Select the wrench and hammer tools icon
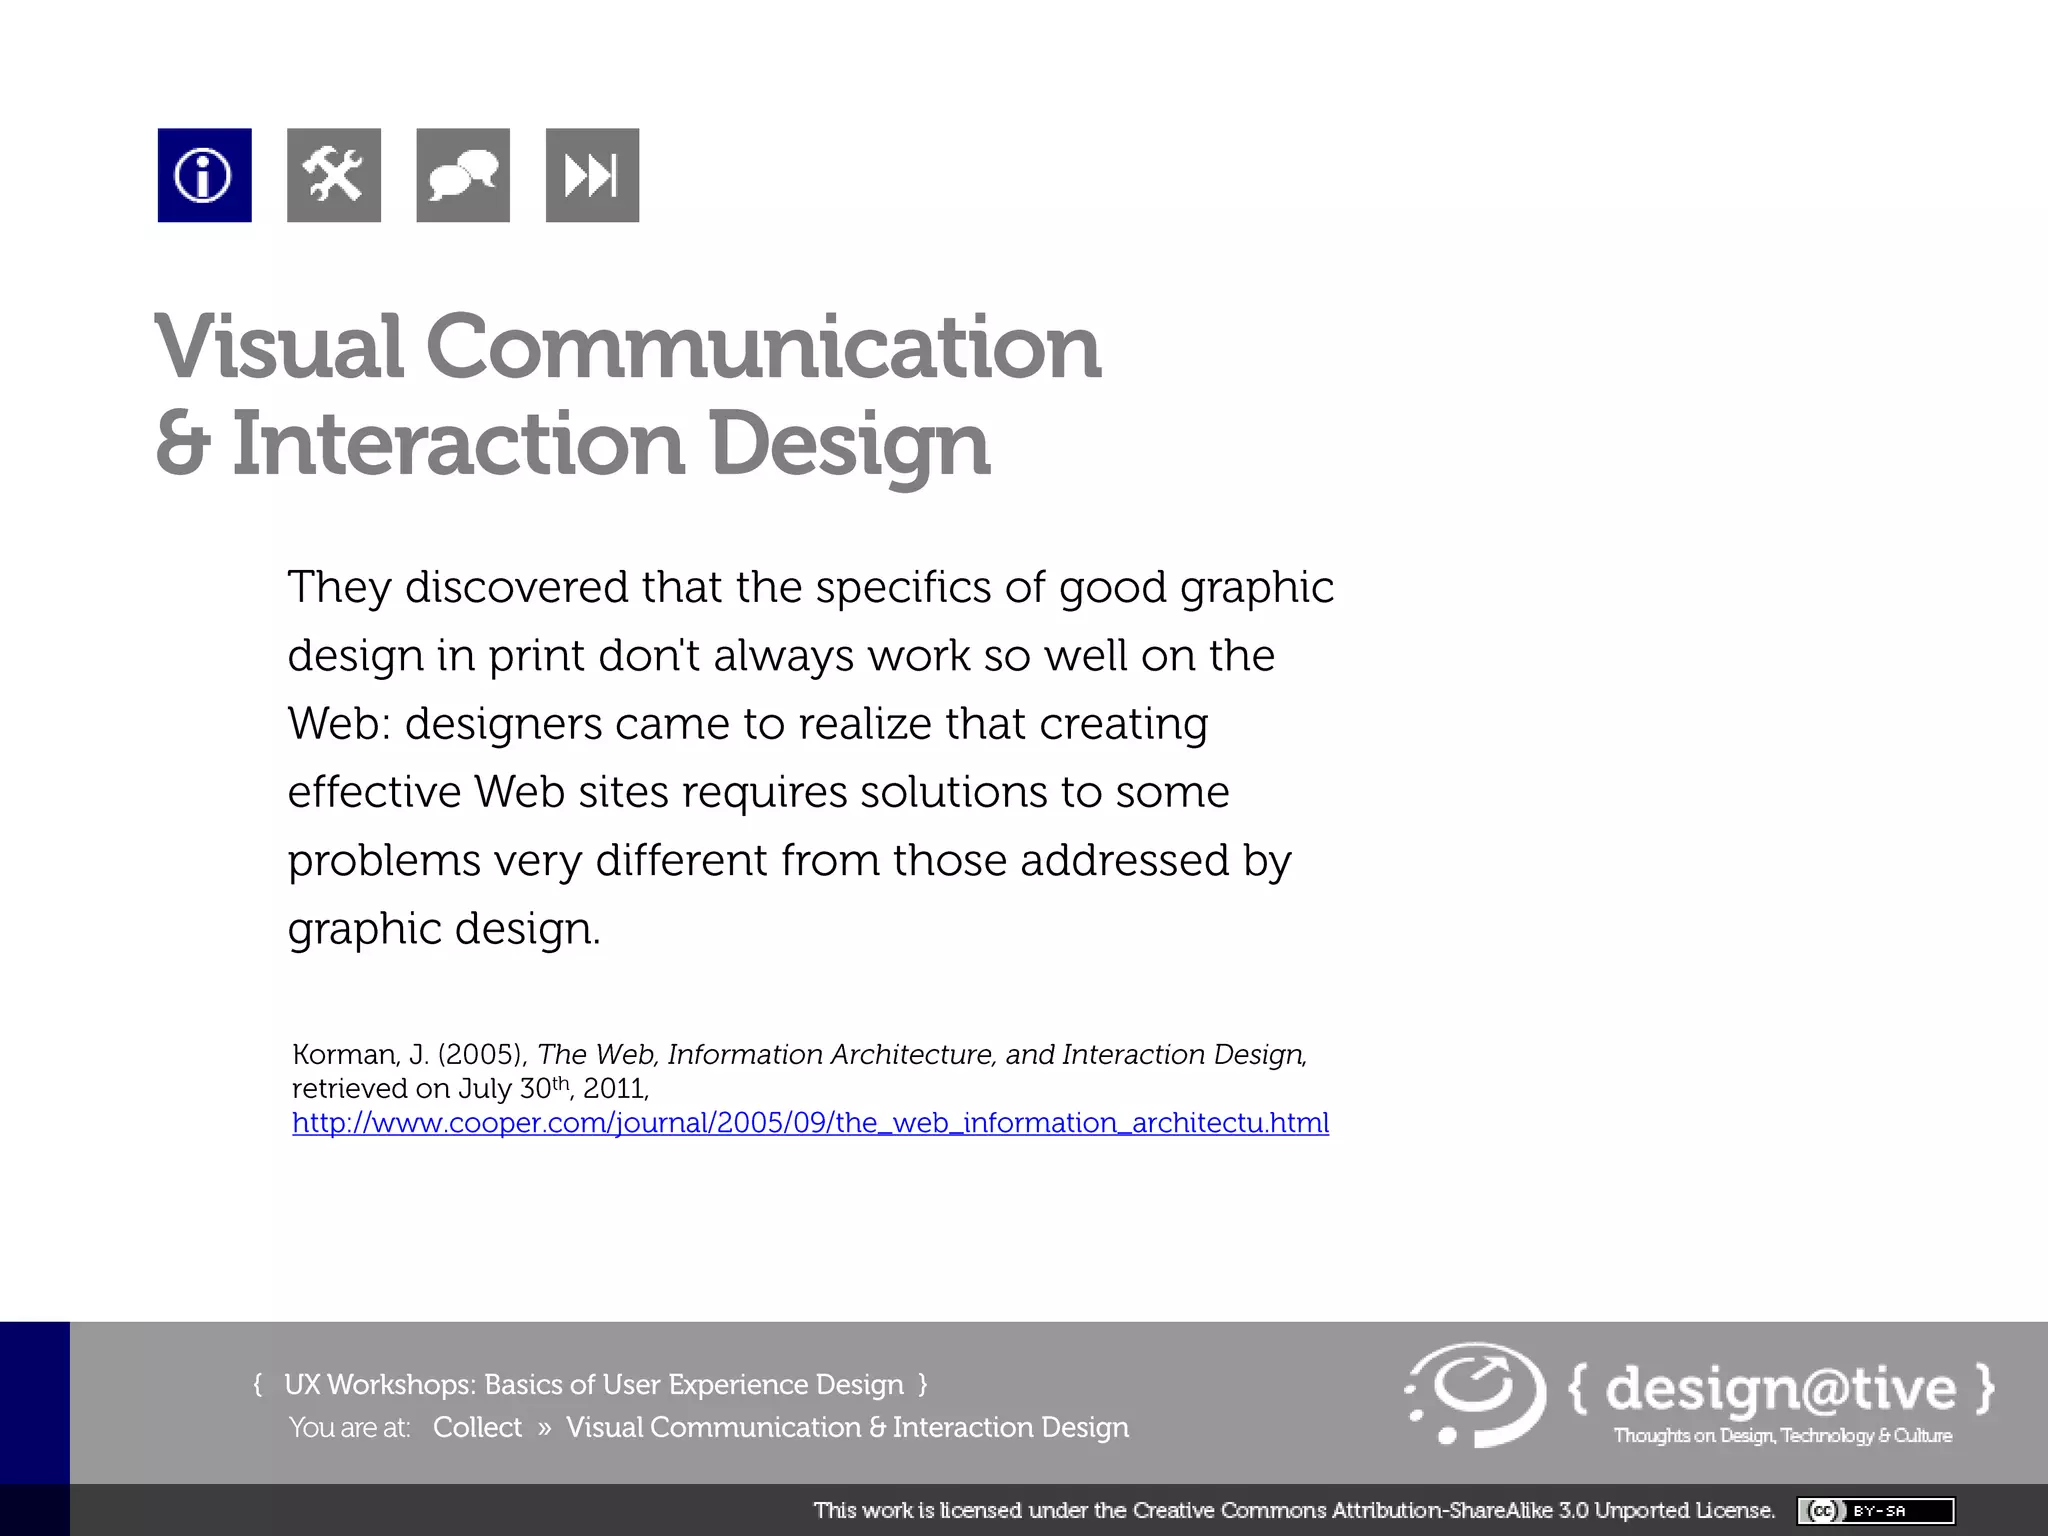Image resolution: width=2048 pixels, height=1536 pixels. click(x=333, y=175)
